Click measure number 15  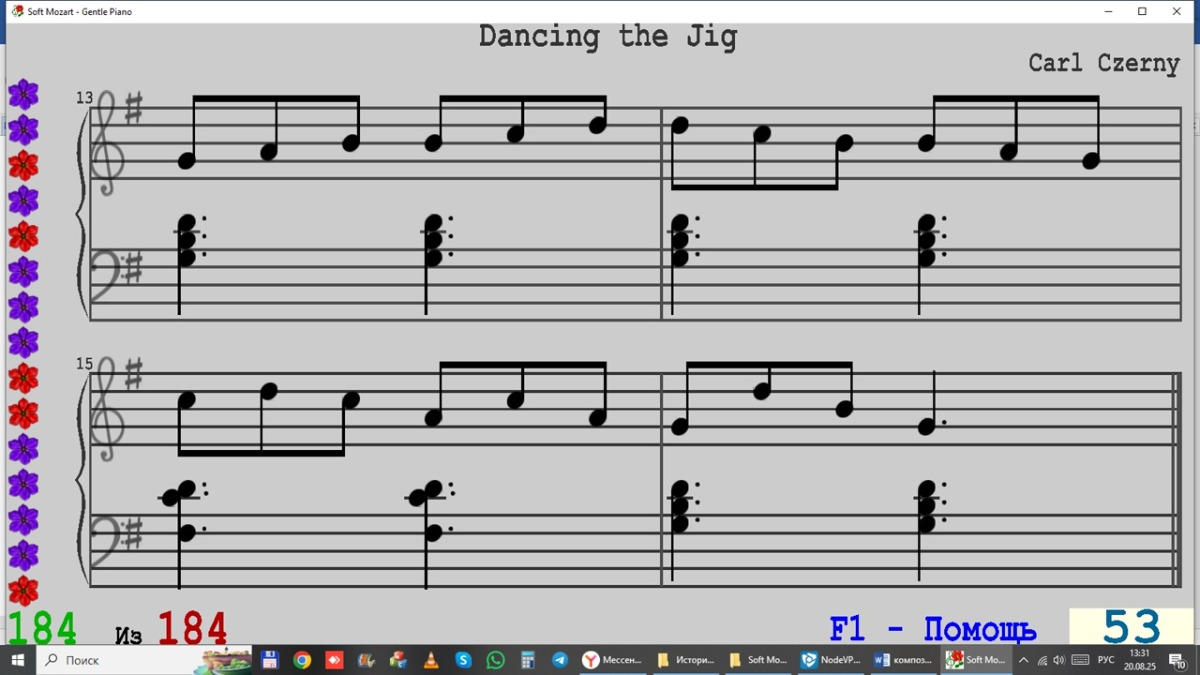84,364
